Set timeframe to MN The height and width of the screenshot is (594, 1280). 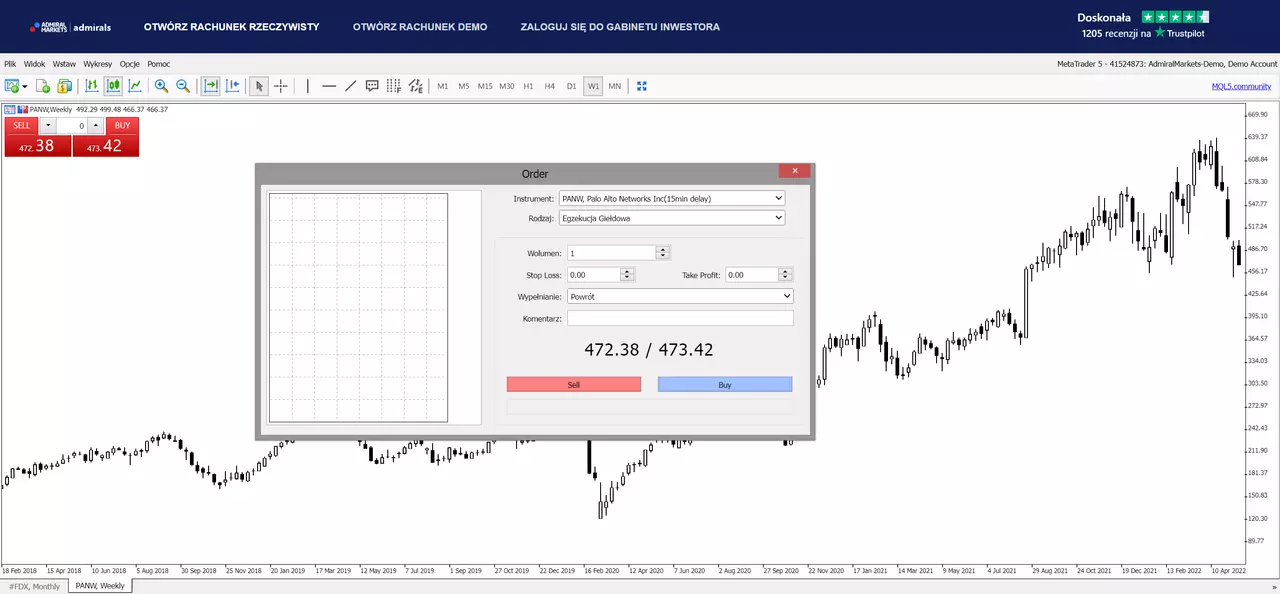[615, 86]
